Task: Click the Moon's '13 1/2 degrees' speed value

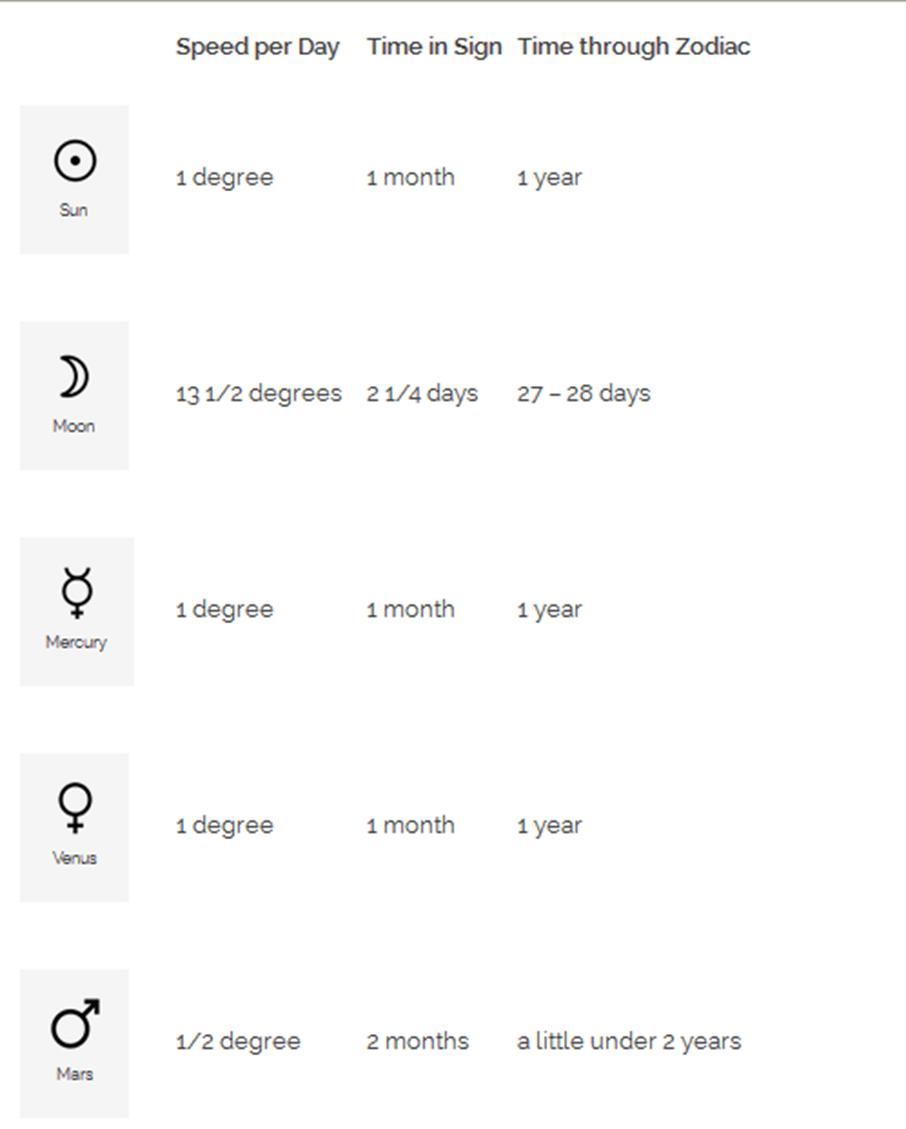Action: click(x=259, y=395)
